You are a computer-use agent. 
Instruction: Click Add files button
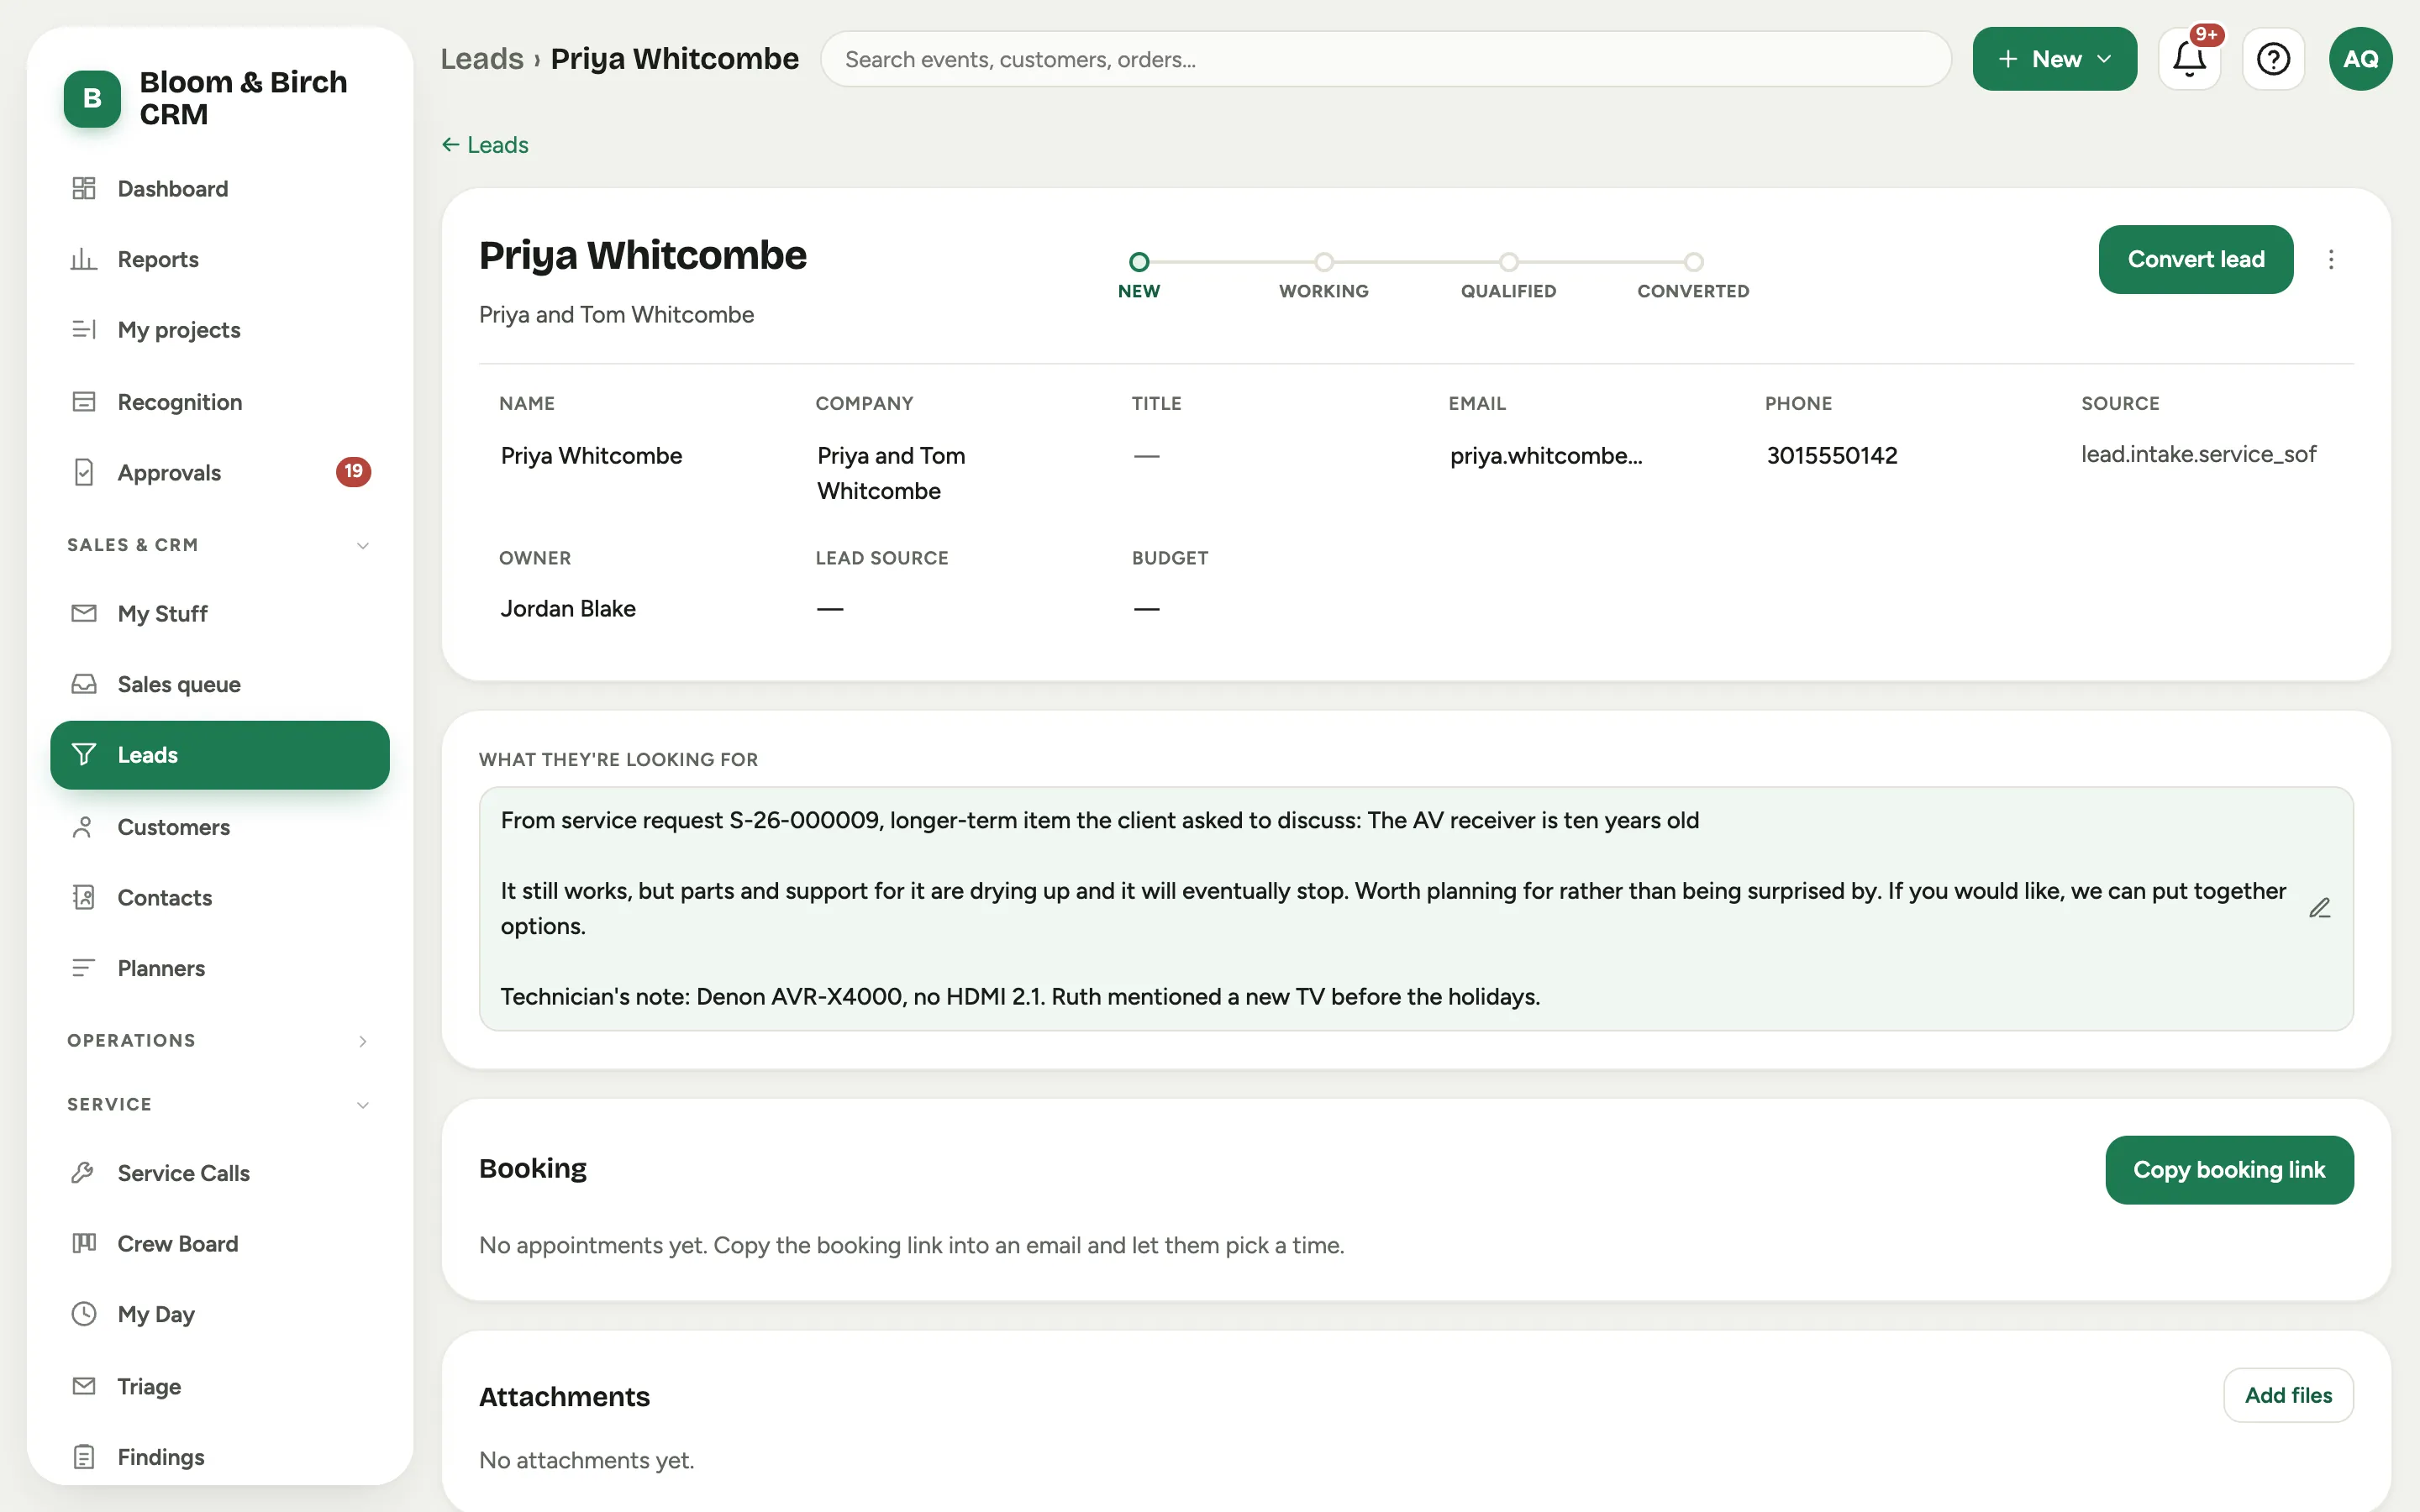pyautogui.click(x=2288, y=1395)
